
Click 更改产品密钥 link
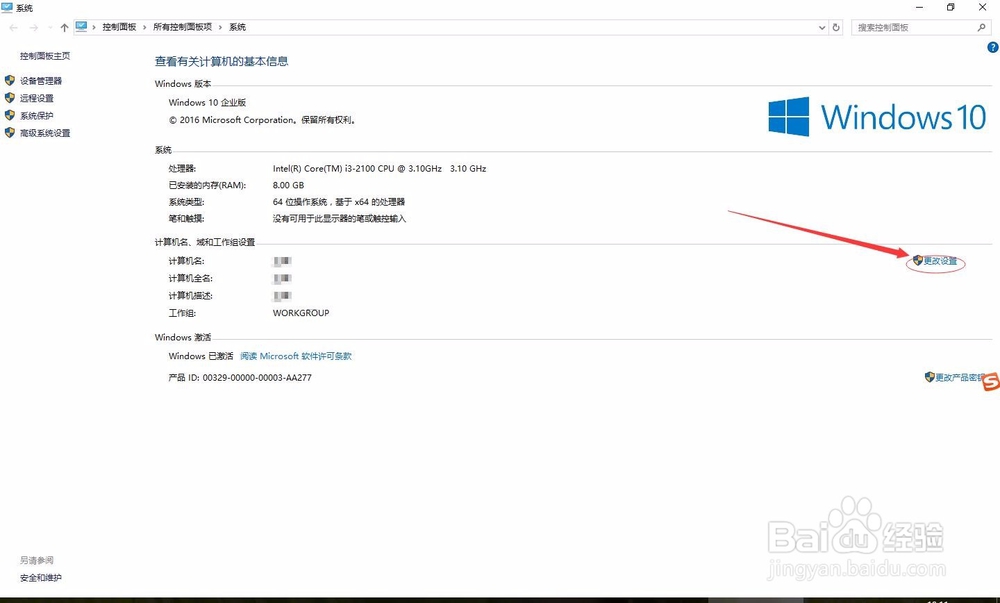[x=960, y=377]
